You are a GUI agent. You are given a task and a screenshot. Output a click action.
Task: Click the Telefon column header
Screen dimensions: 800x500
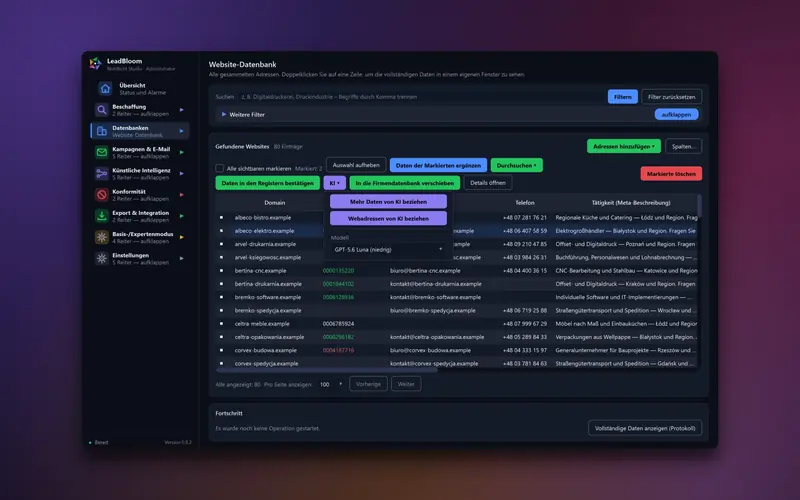point(524,203)
